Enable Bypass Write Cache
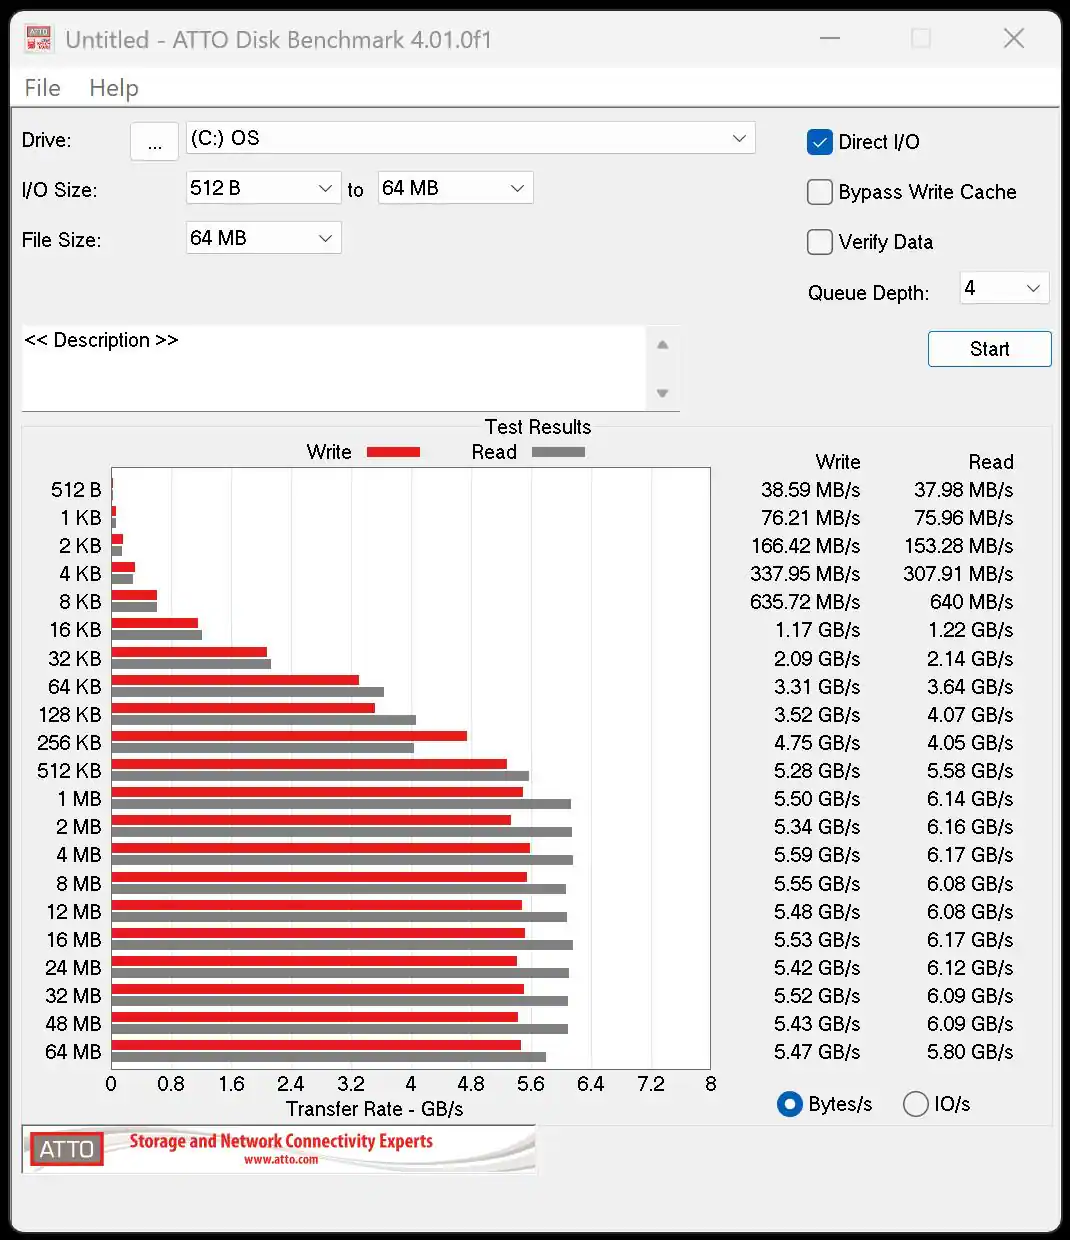This screenshot has width=1070, height=1240. (x=819, y=192)
